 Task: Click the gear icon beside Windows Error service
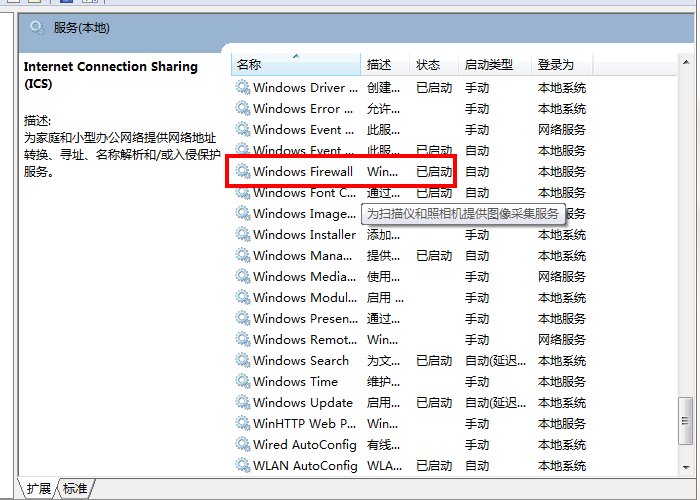[242, 108]
